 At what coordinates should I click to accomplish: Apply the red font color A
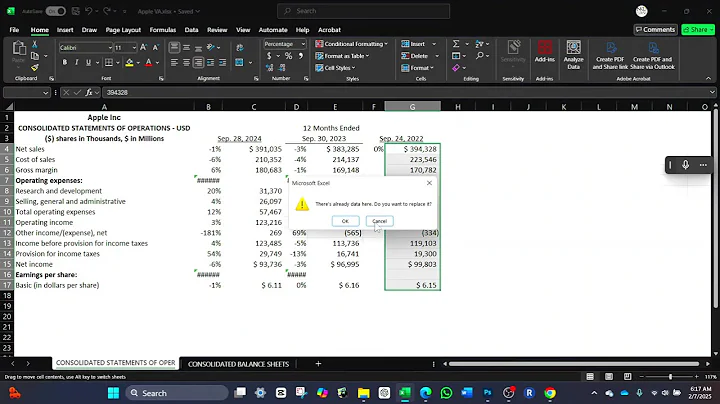pos(148,62)
